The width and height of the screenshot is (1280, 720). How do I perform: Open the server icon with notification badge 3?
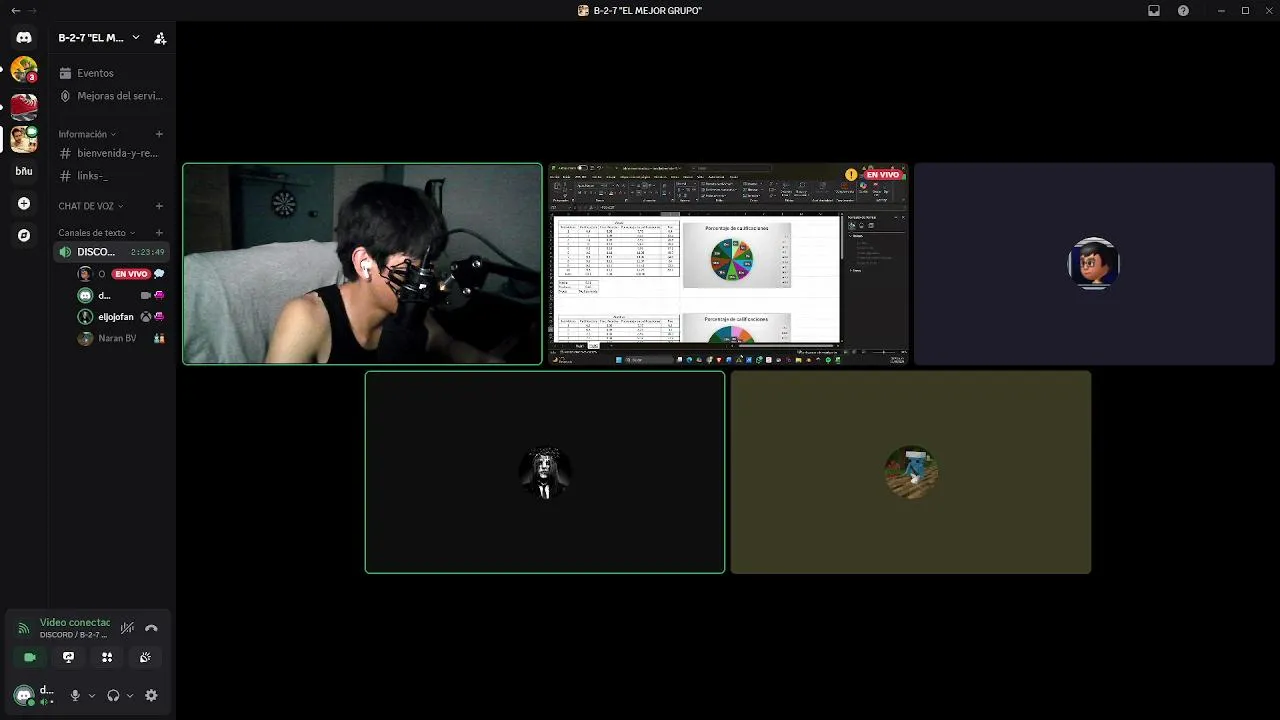tap(24, 70)
